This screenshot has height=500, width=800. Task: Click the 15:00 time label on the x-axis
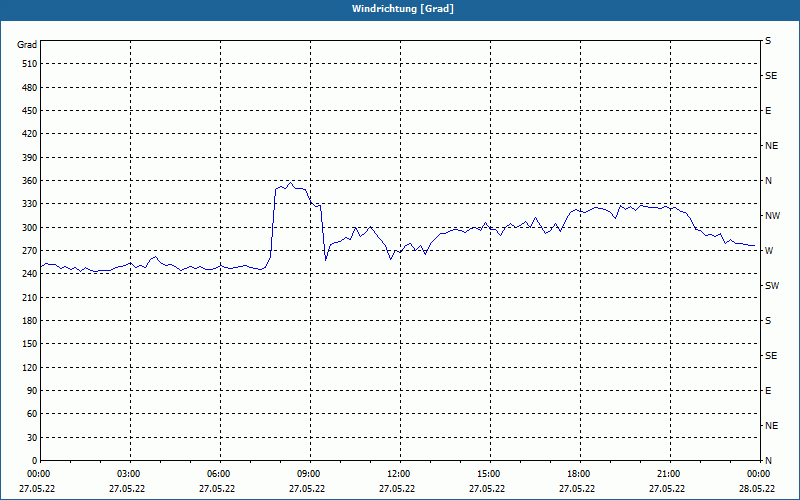(x=490, y=473)
